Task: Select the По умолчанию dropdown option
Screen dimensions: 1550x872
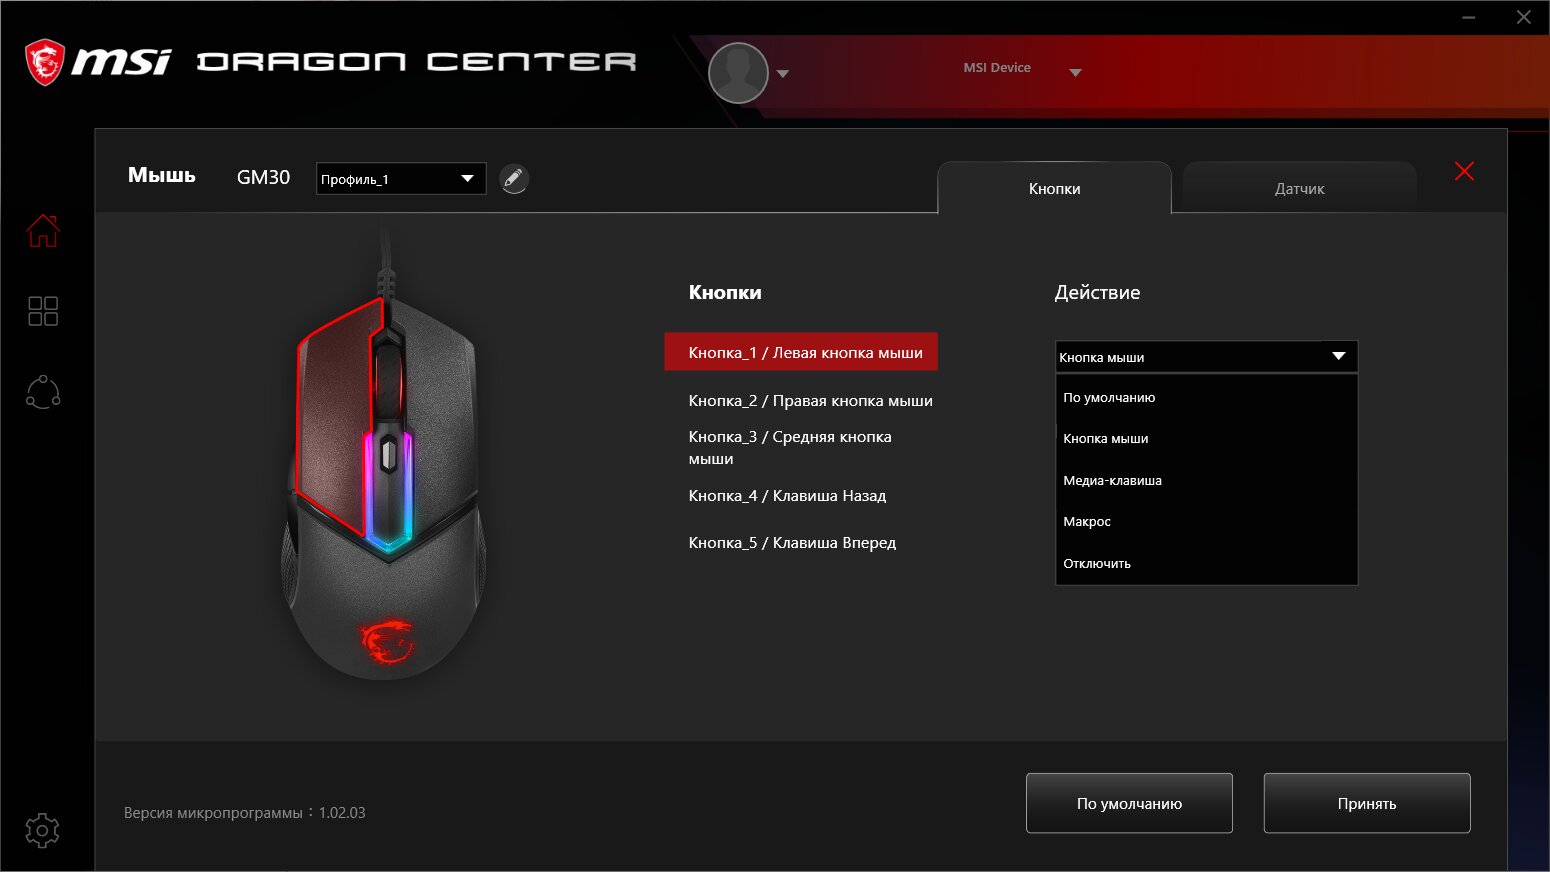Action: point(1207,397)
